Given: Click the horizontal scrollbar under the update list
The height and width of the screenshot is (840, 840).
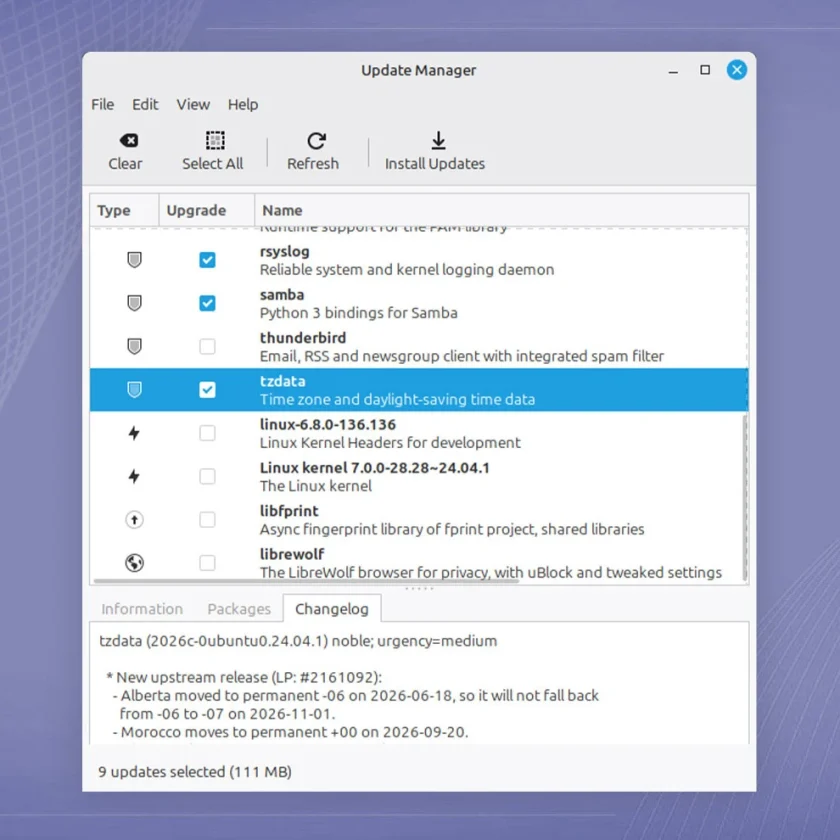Looking at the screenshot, I should pyautogui.click(x=306, y=581).
